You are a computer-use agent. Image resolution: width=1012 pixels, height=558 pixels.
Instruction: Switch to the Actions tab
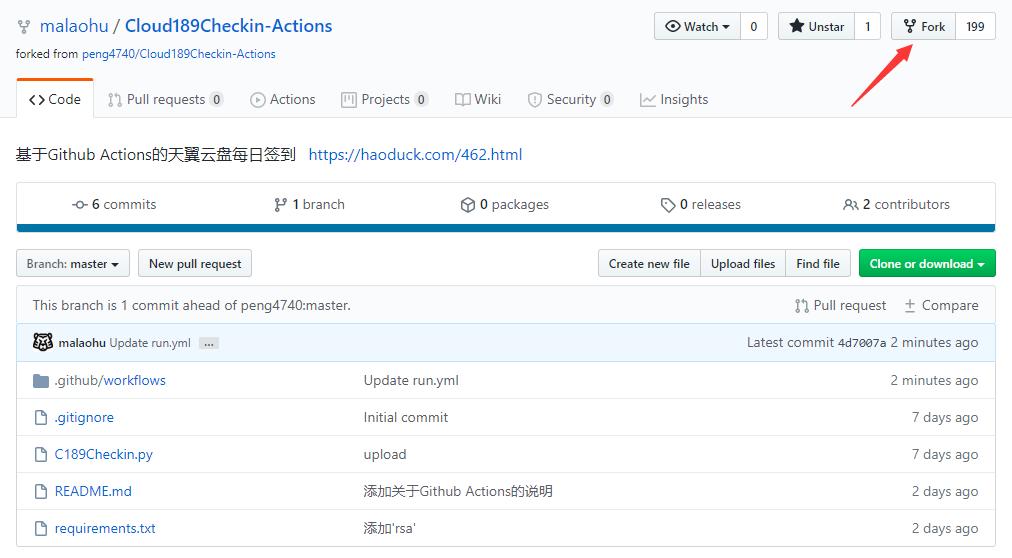point(282,99)
